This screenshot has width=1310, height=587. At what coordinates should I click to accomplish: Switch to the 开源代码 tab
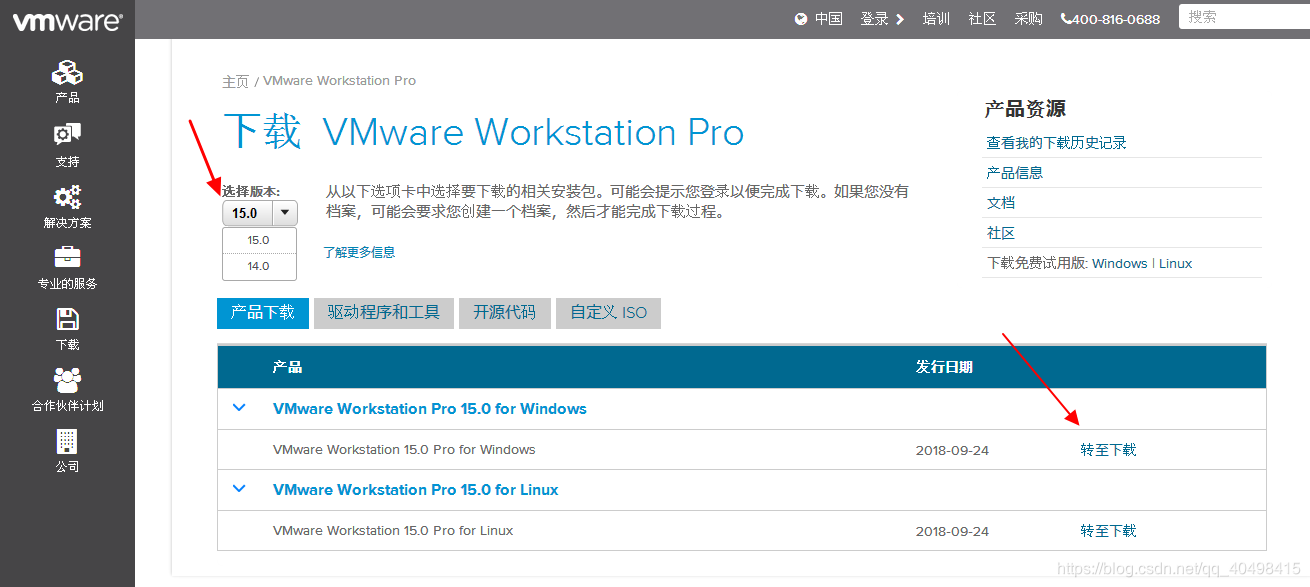click(505, 312)
